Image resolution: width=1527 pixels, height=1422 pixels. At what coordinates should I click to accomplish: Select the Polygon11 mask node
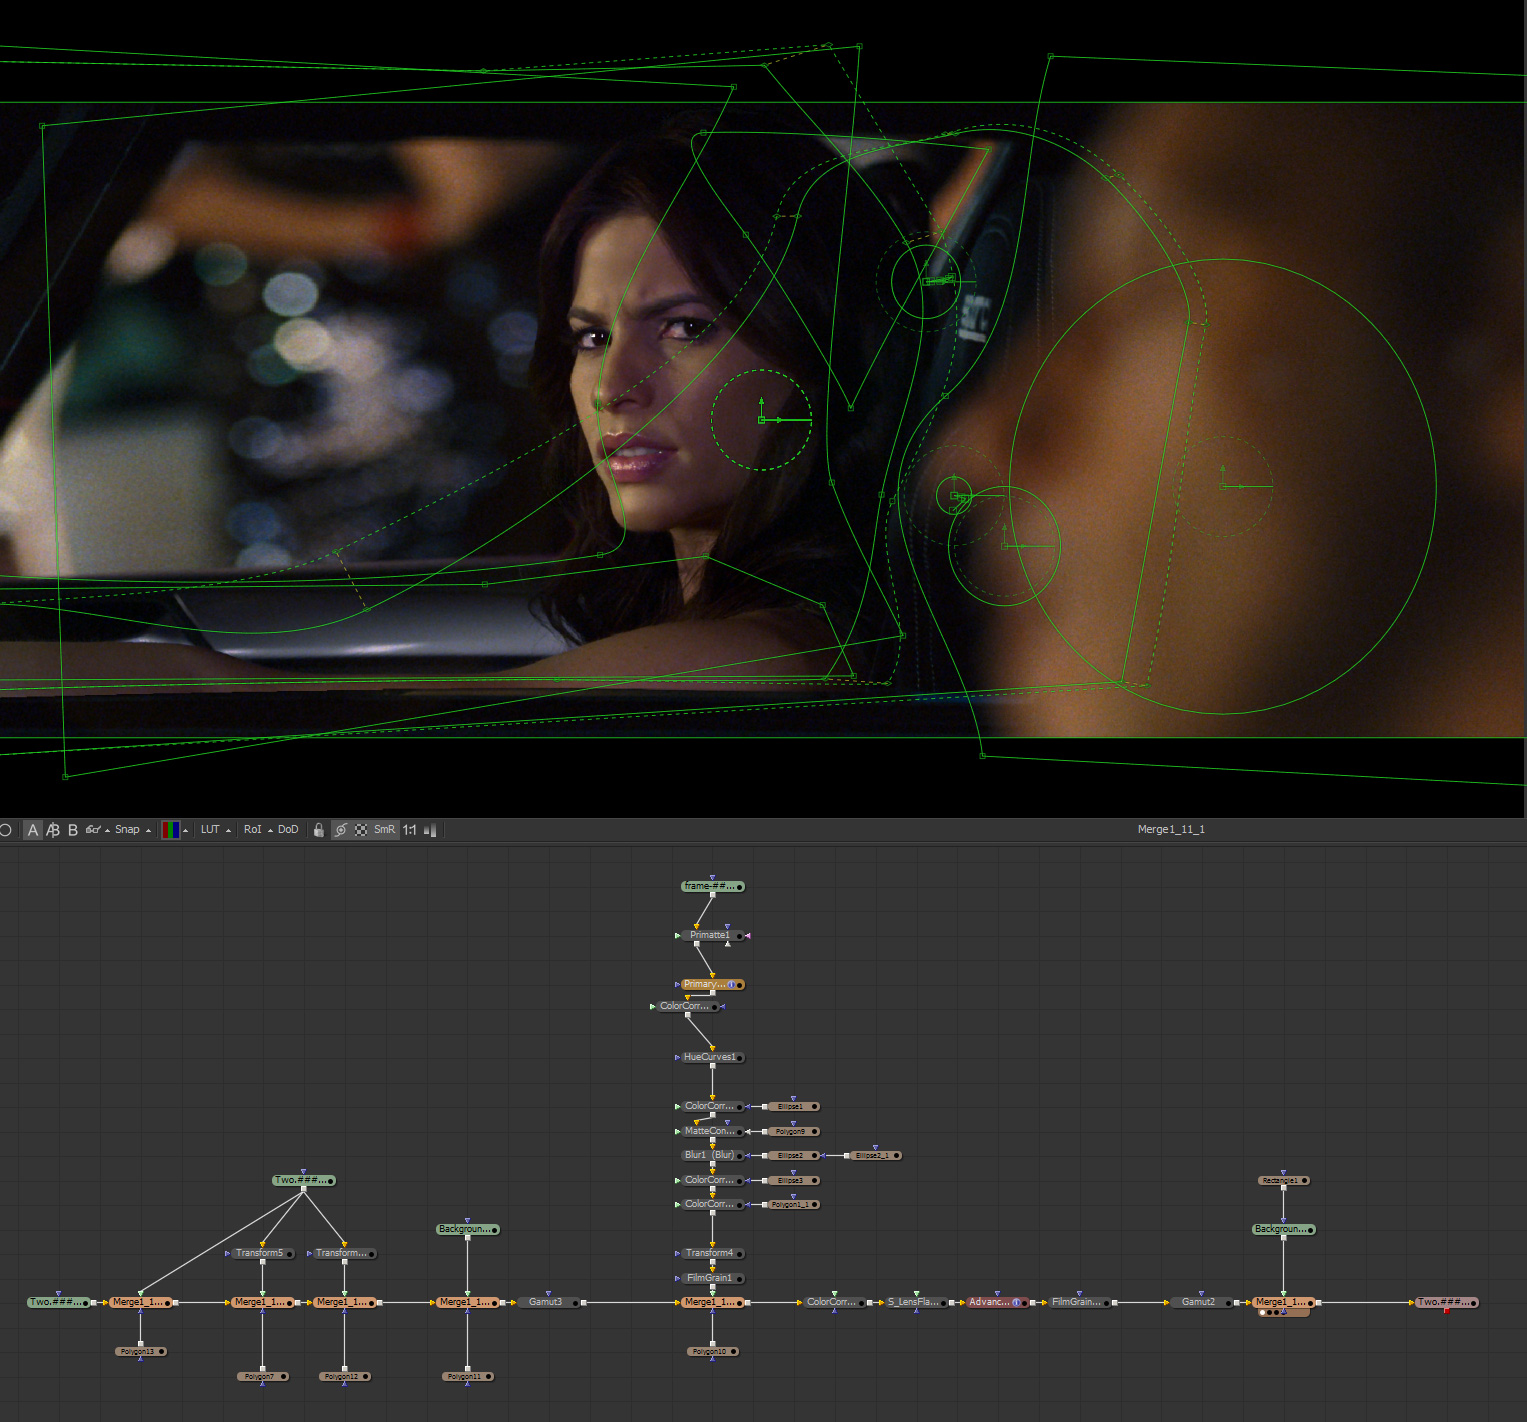click(x=467, y=1376)
